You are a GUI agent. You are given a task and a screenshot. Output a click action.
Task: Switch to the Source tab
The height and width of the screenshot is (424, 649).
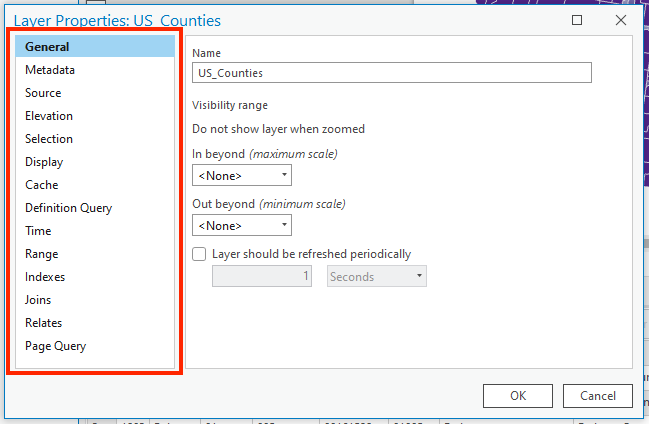(x=95, y=93)
